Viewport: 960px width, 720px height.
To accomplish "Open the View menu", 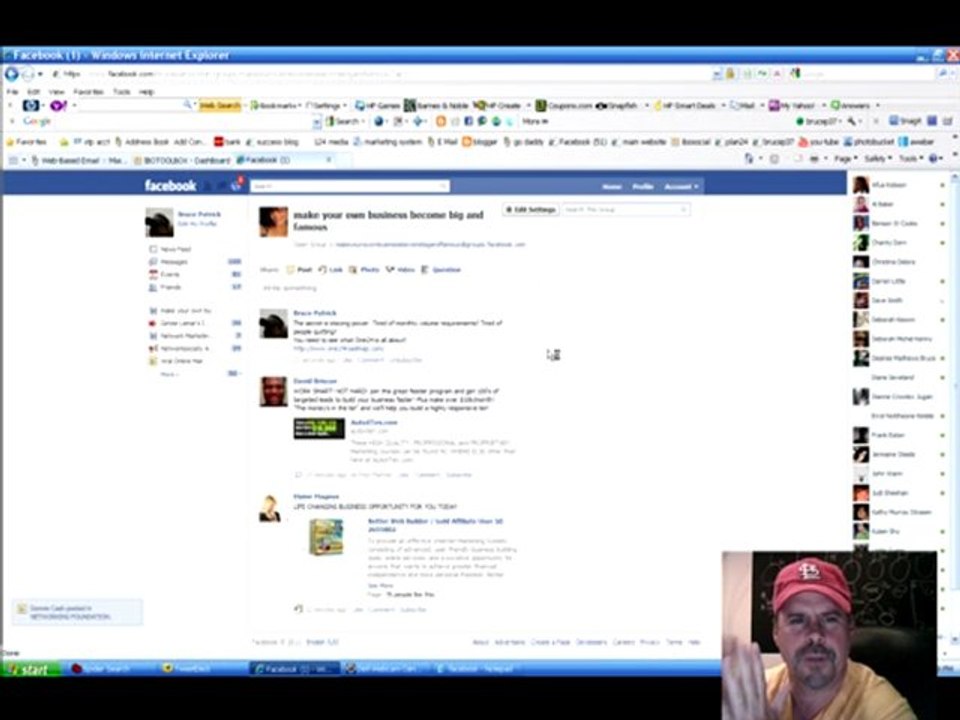I will [x=56, y=92].
